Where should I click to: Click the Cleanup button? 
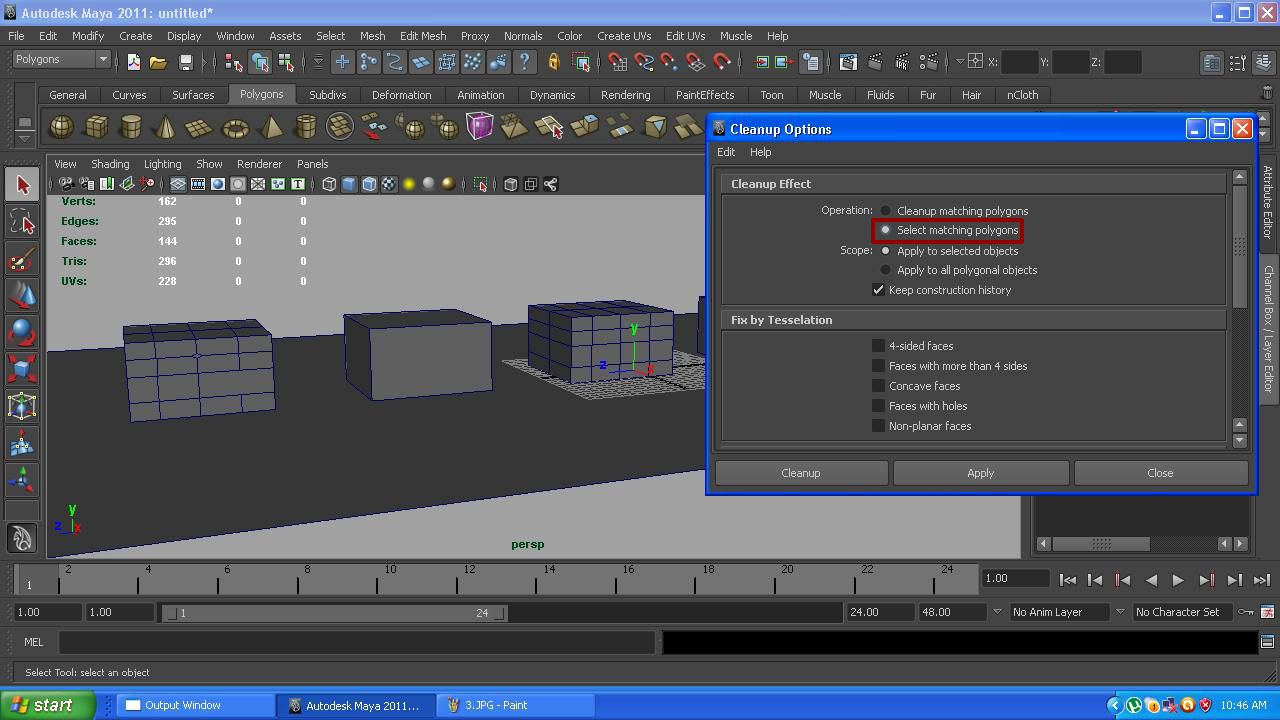pos(801,473)
